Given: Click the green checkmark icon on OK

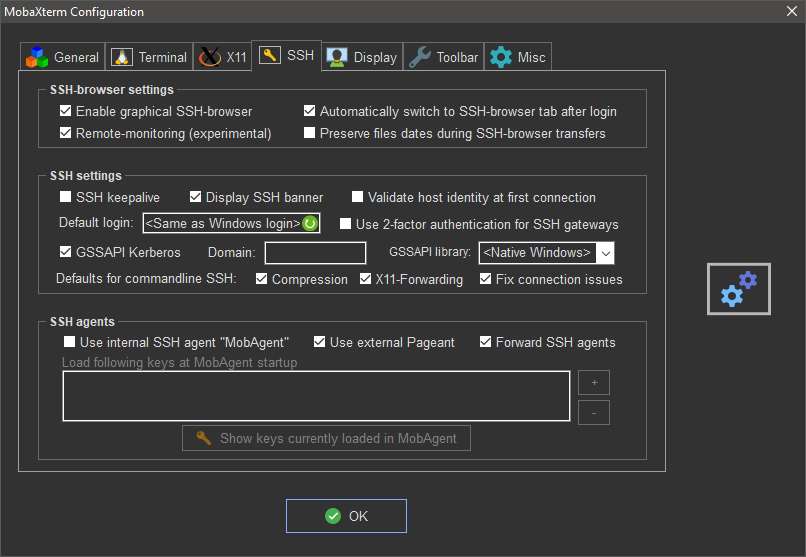Looking at the screenshot, I should (x=333, y=516).
